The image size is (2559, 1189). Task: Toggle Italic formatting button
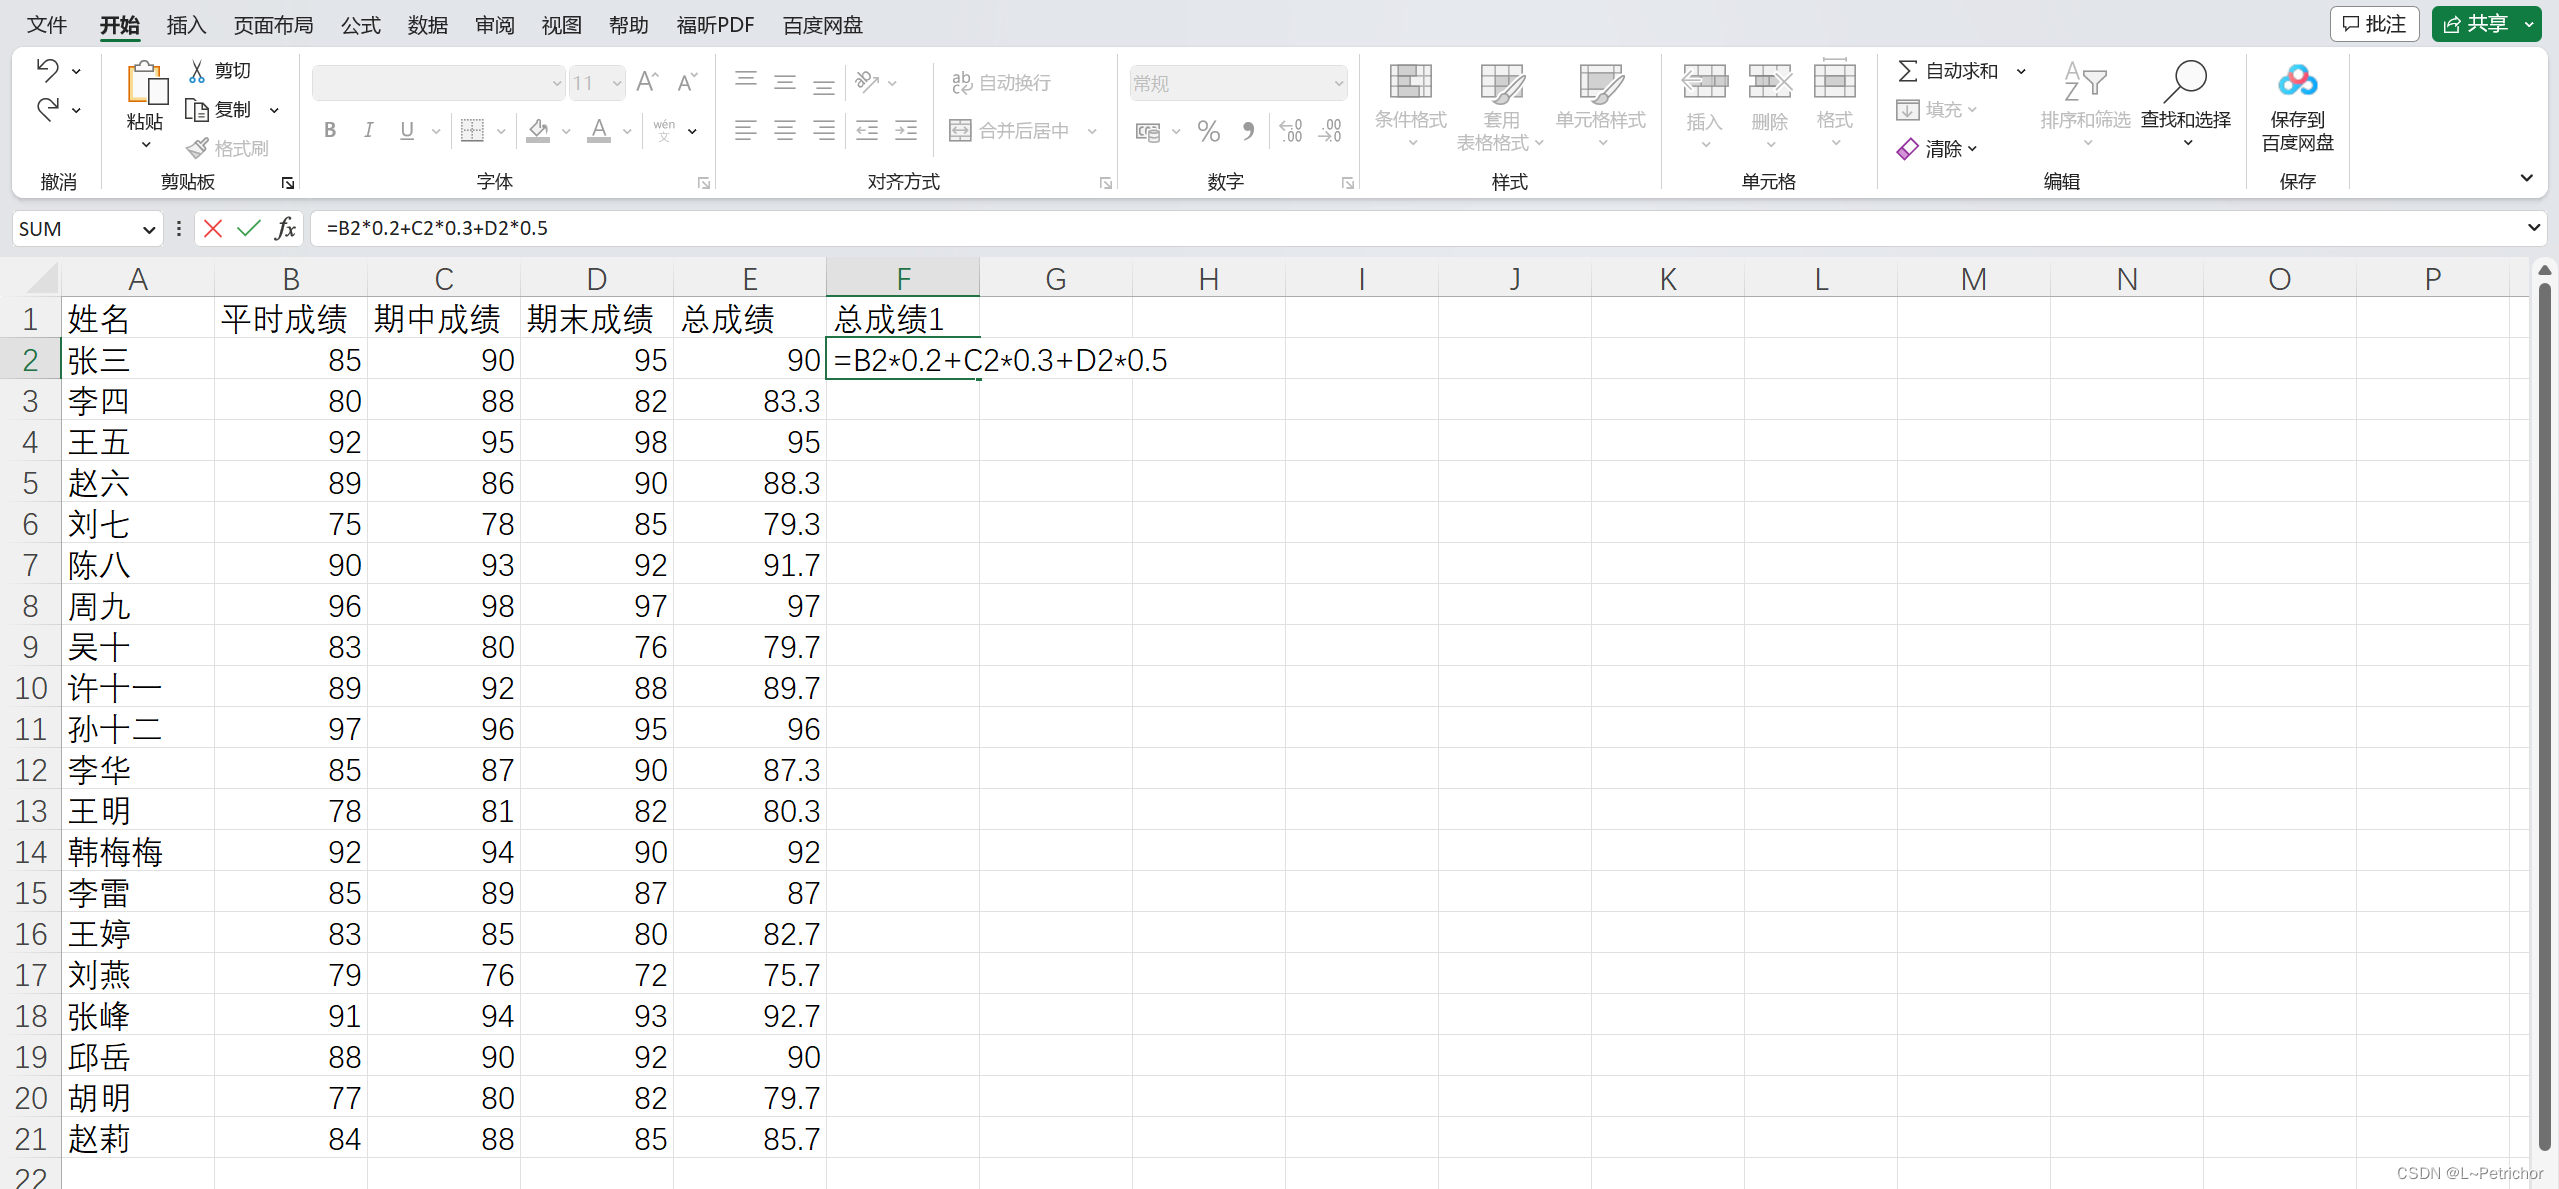point(369,131)
